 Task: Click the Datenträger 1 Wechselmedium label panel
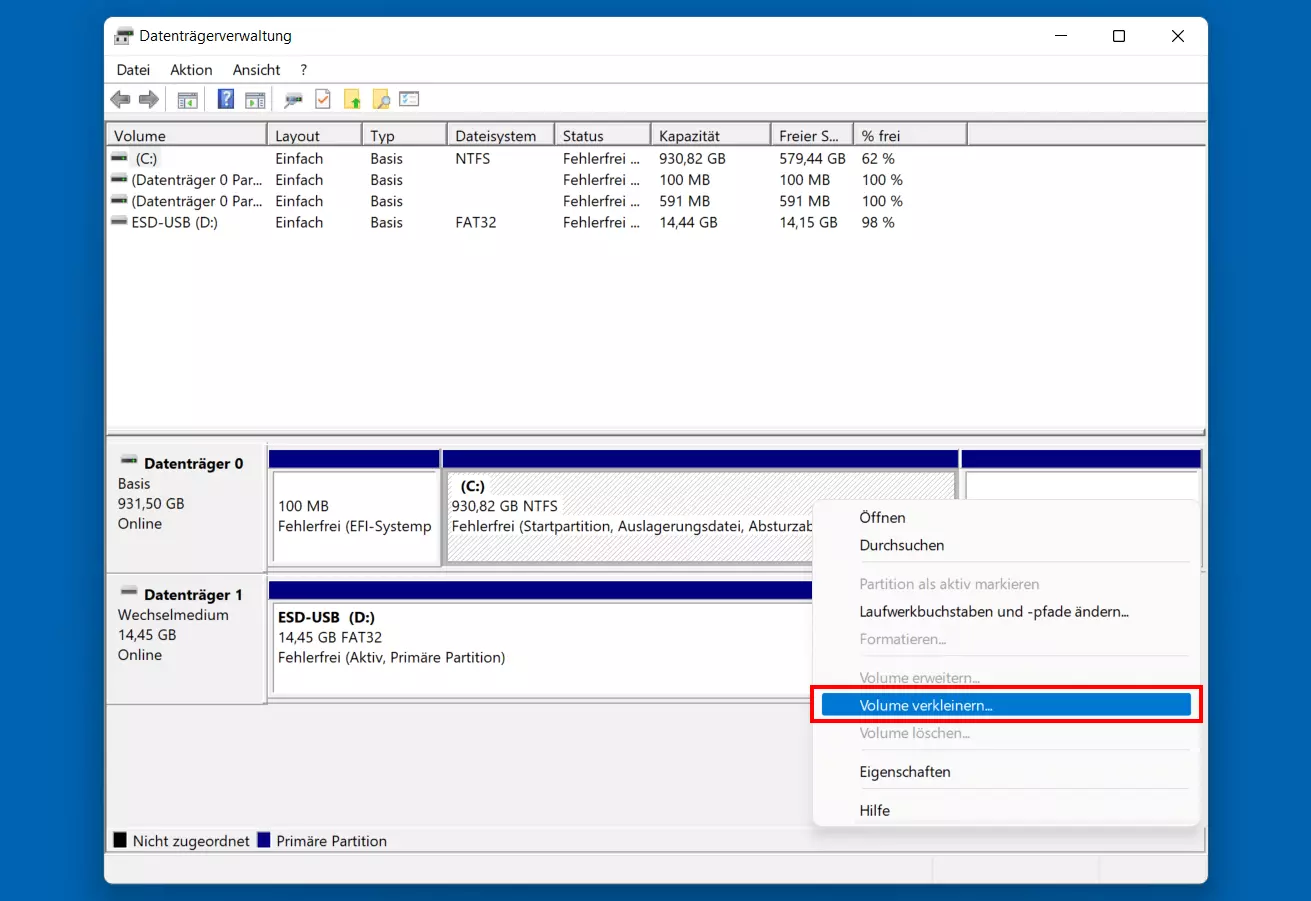coord(186,639)
